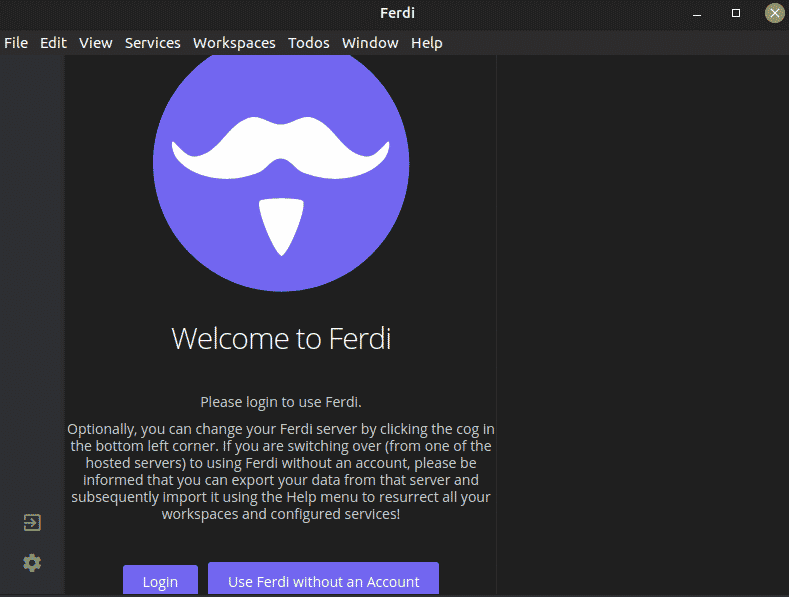Open the View menu
This screenshot has width=789, height=597.
[x=96, y=43]
